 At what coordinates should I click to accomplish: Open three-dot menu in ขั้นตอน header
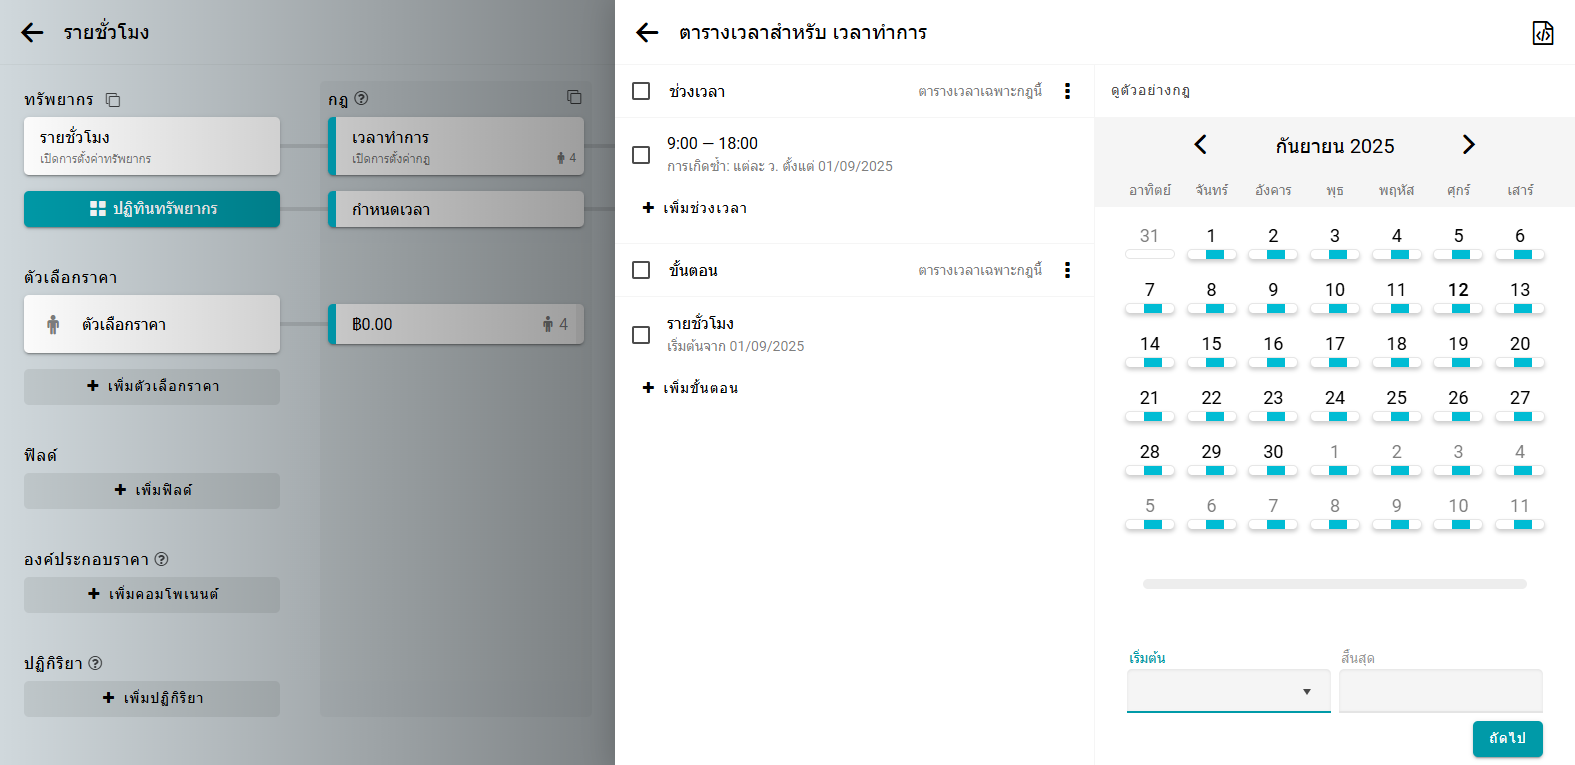point(1067,270)
